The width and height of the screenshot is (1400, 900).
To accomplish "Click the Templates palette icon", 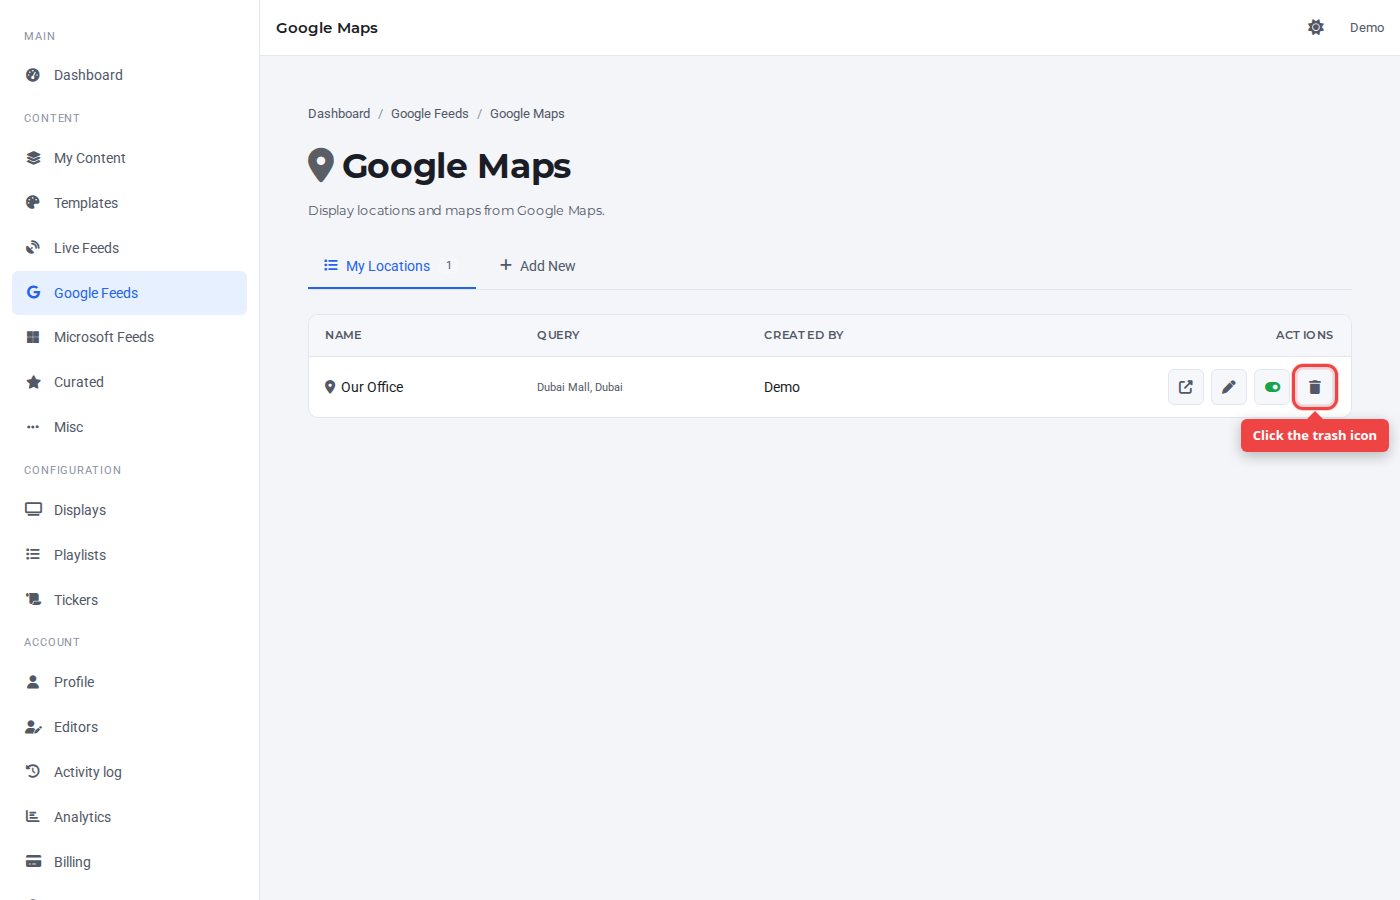I will 33,203.
